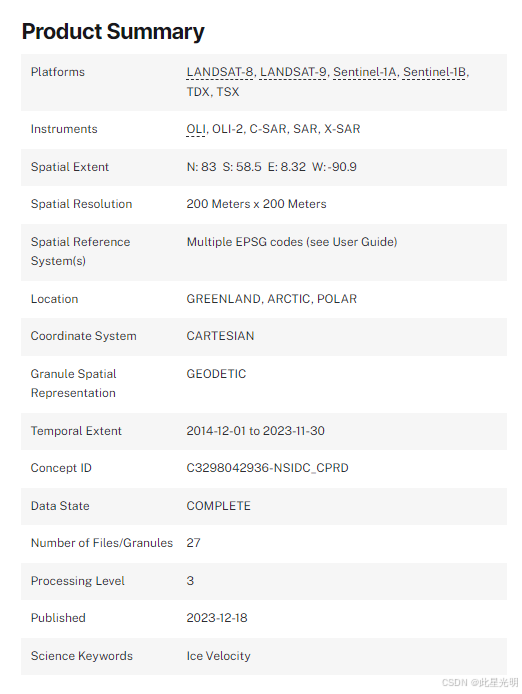Select the Temporal Extent date range
The height and width of the screenshot is (694, 522).
pos(255,431)
